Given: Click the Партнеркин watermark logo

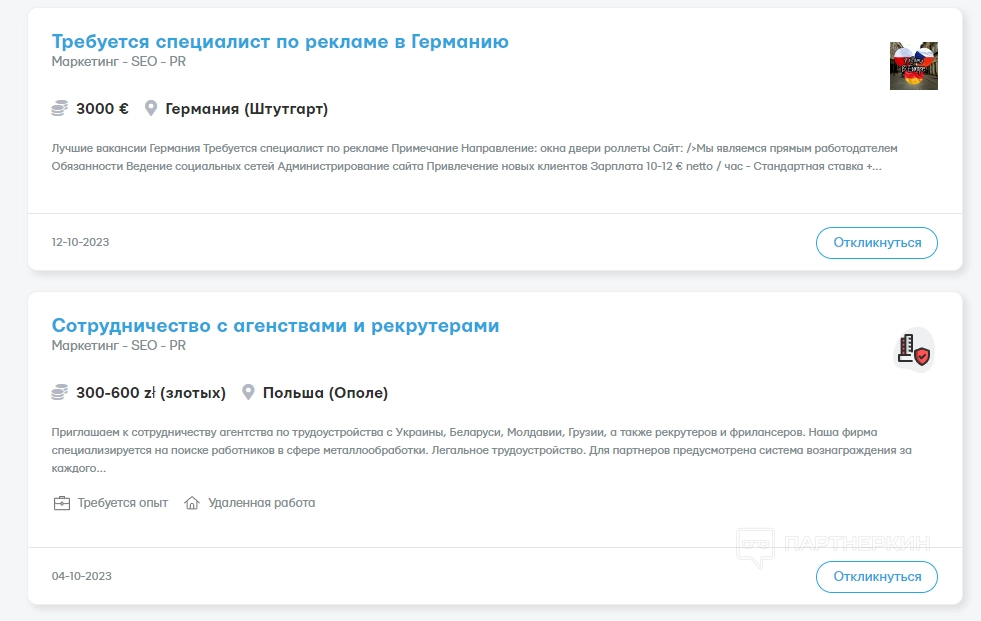Looking at the screenshot, I should click(833, 545).
